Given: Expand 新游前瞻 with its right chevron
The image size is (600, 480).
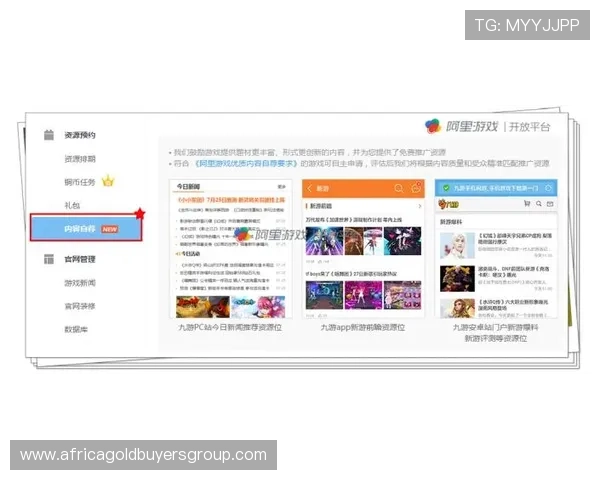Looking at the screenshot, I should (420, 206).
